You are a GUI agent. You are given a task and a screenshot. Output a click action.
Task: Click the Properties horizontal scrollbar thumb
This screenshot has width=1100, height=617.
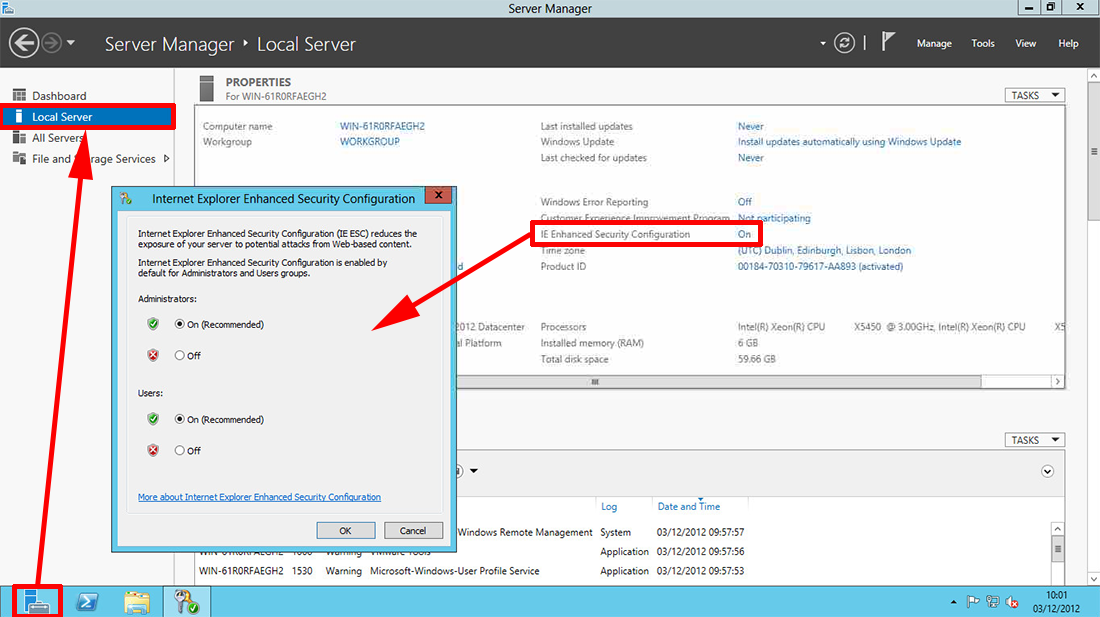click(718, 382)
